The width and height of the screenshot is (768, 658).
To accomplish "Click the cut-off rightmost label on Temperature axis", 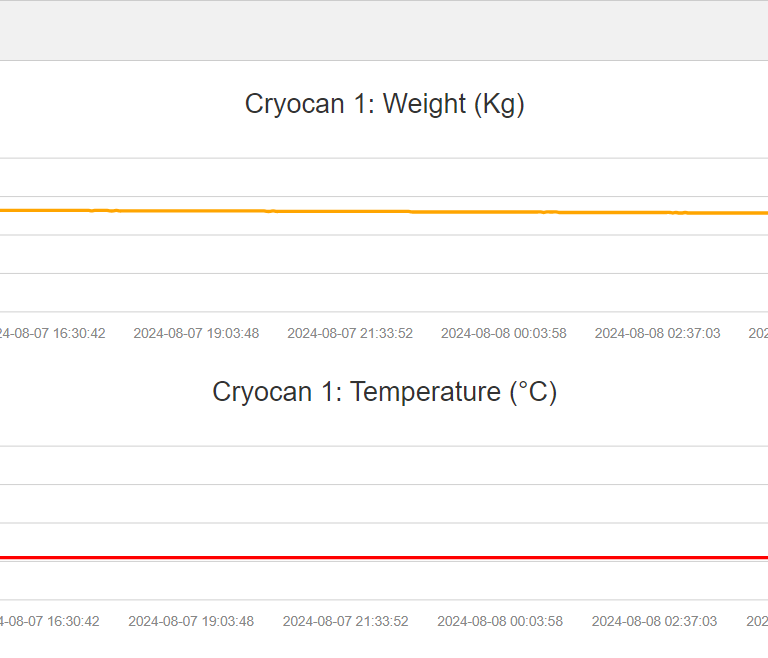I will point(758,621).
